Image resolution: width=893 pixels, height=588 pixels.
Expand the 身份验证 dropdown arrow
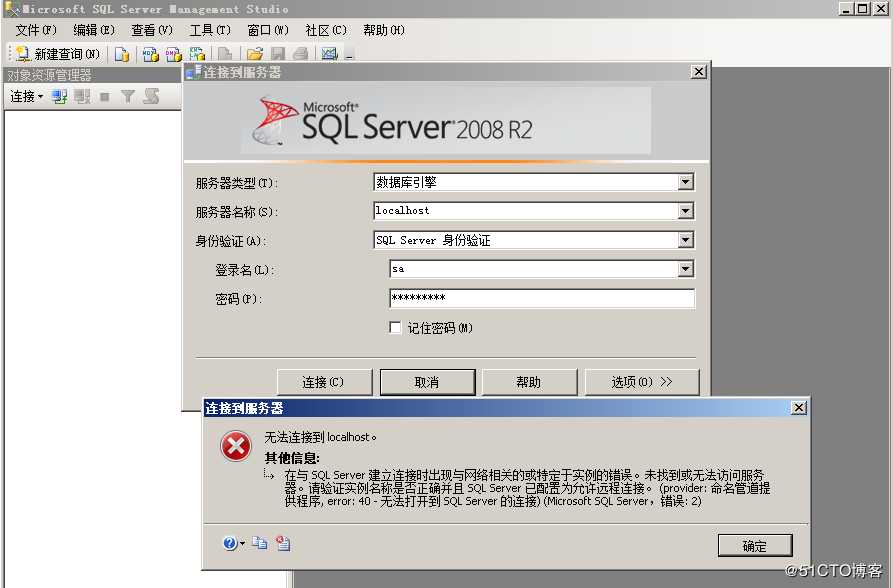[686, 240]
